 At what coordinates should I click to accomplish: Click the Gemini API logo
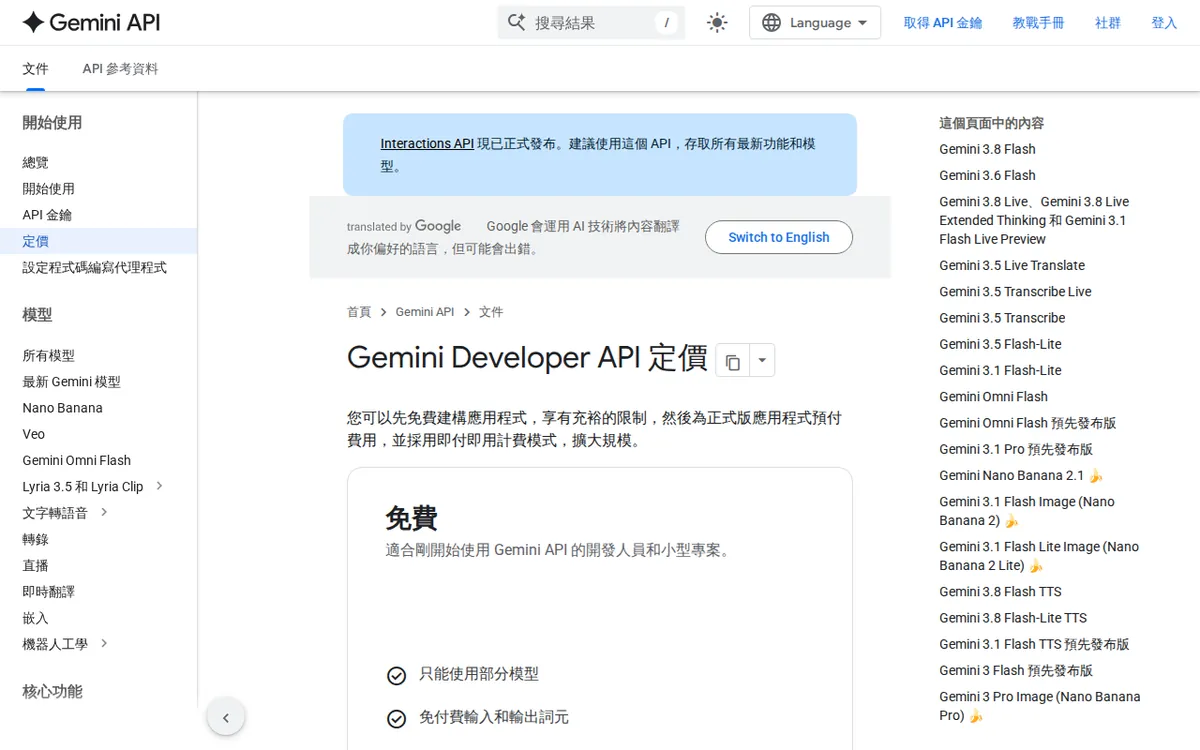[x=91, y=22]
